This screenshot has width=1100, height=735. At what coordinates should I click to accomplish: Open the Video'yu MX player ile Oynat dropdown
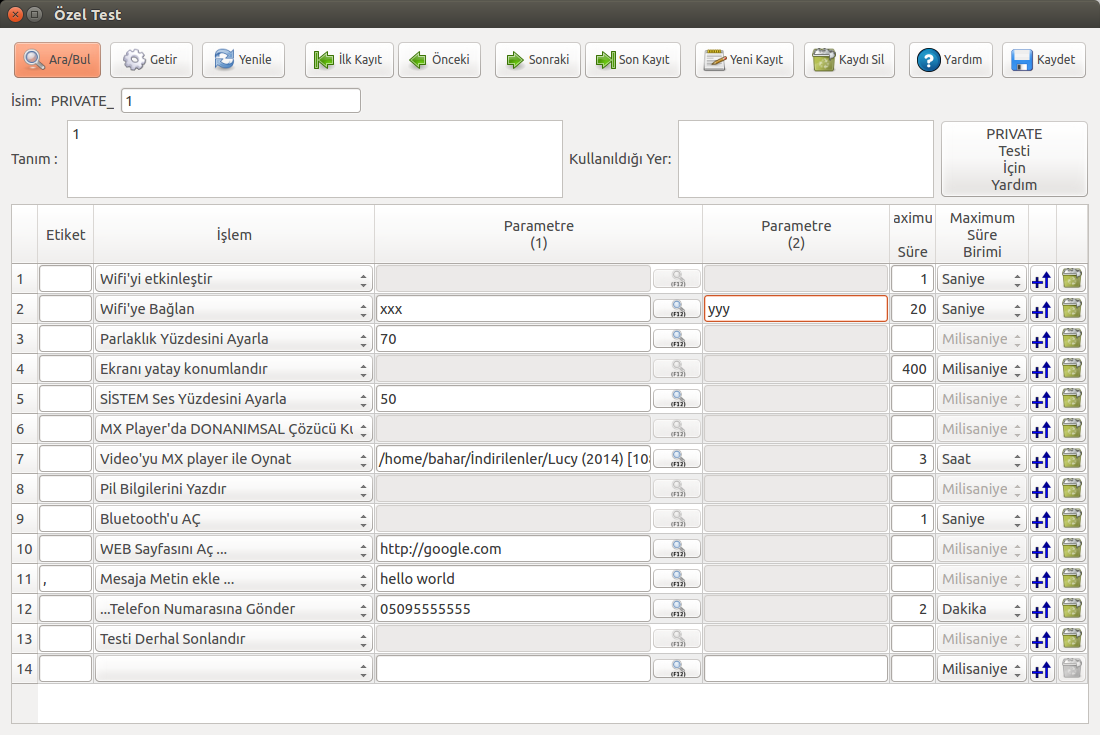tap(234, 459)
